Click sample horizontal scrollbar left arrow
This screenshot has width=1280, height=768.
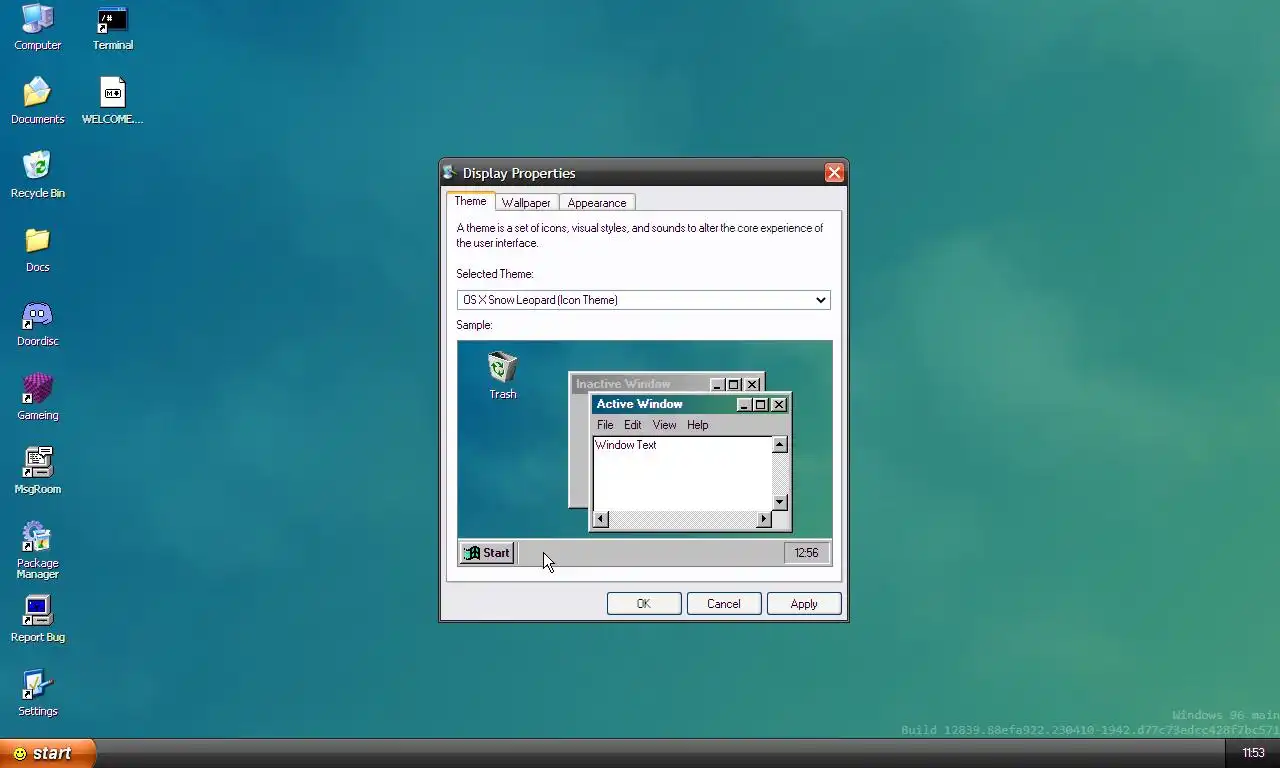(601, 519)
